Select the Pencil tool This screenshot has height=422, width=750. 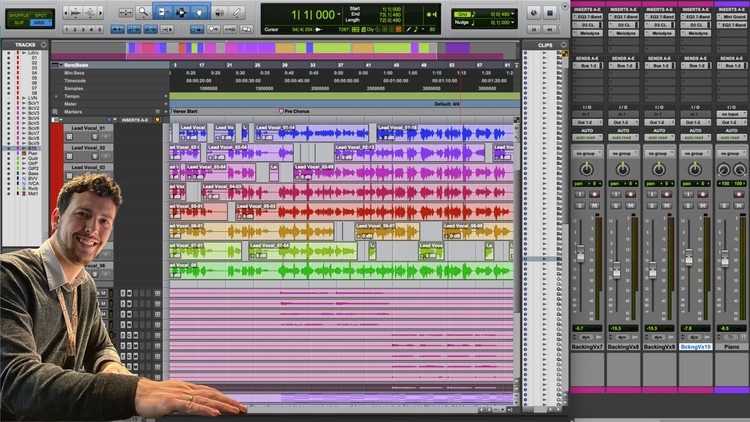pos(237,12)
